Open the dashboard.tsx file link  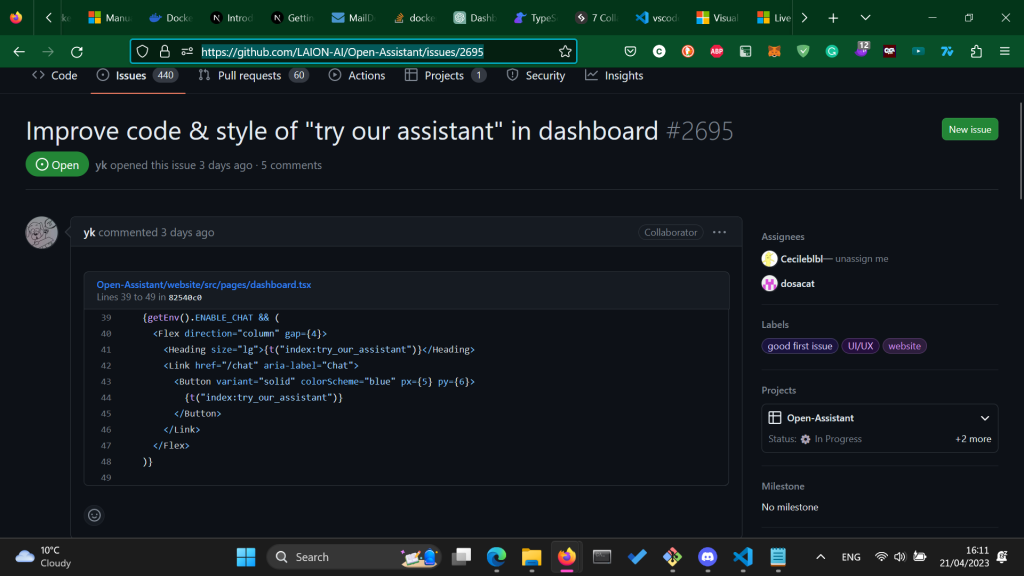(204, 285)
